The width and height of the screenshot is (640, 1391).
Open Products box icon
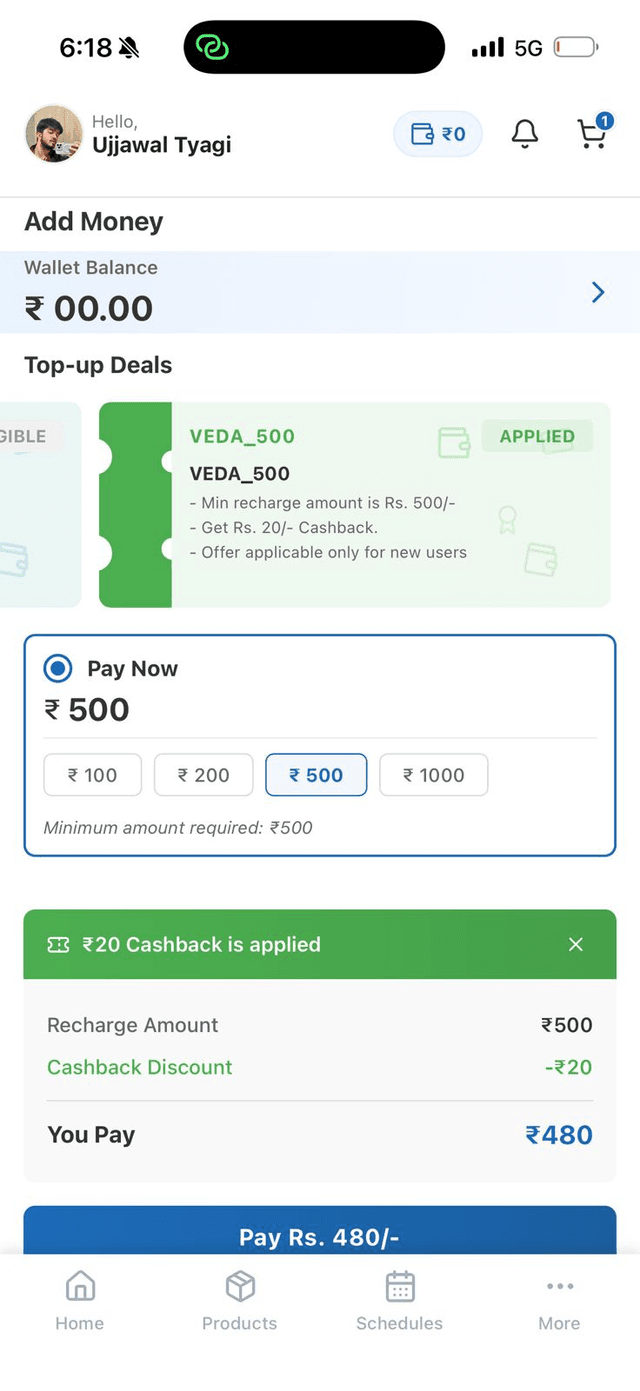[x=240, y=1287]
